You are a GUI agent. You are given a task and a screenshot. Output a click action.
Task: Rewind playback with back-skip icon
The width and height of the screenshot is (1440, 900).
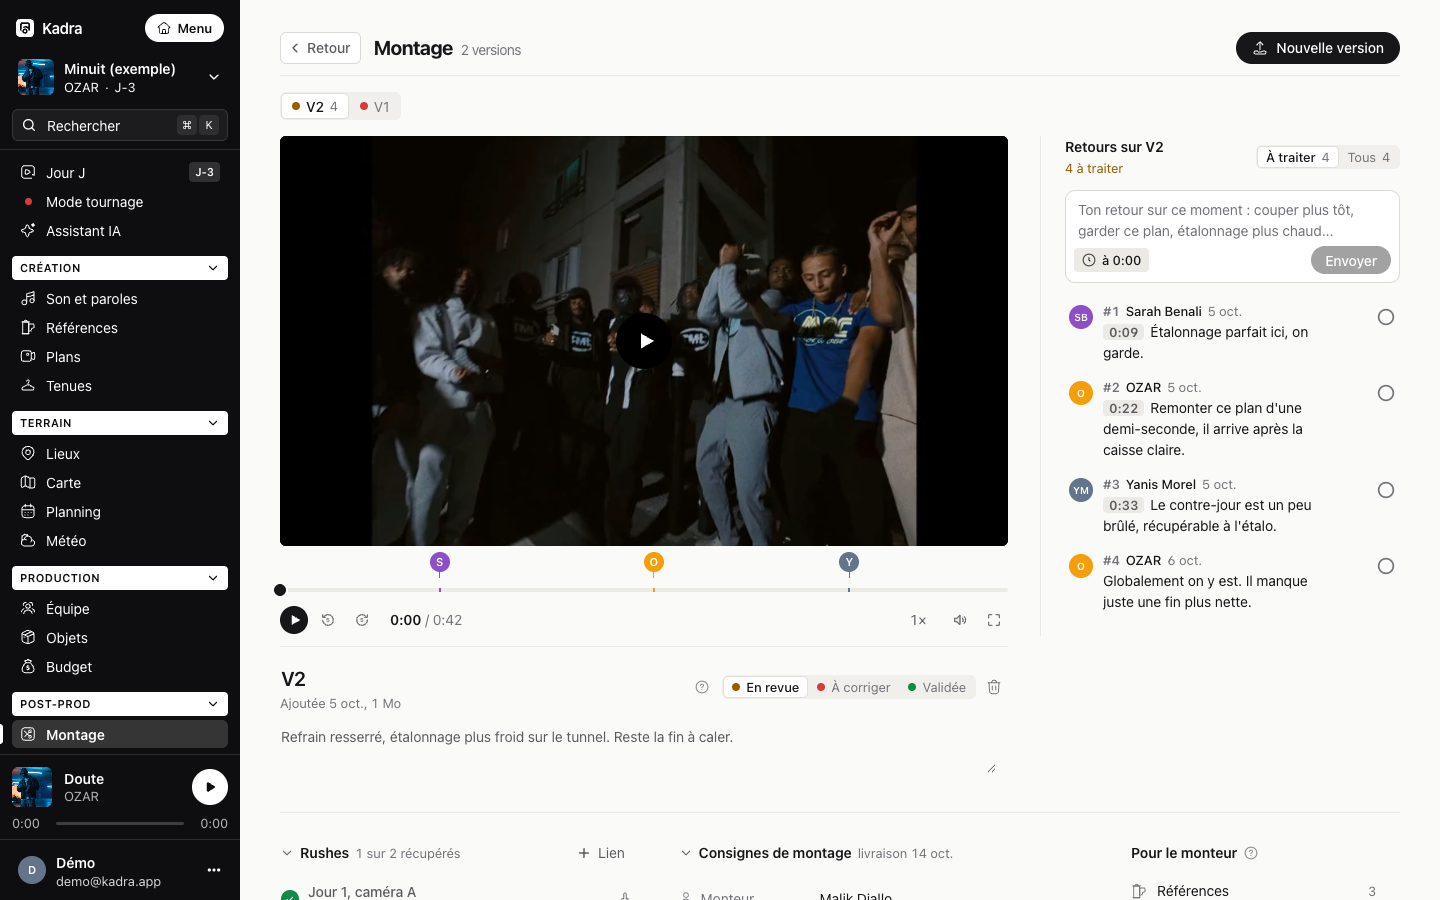click(x=328, y=620)
